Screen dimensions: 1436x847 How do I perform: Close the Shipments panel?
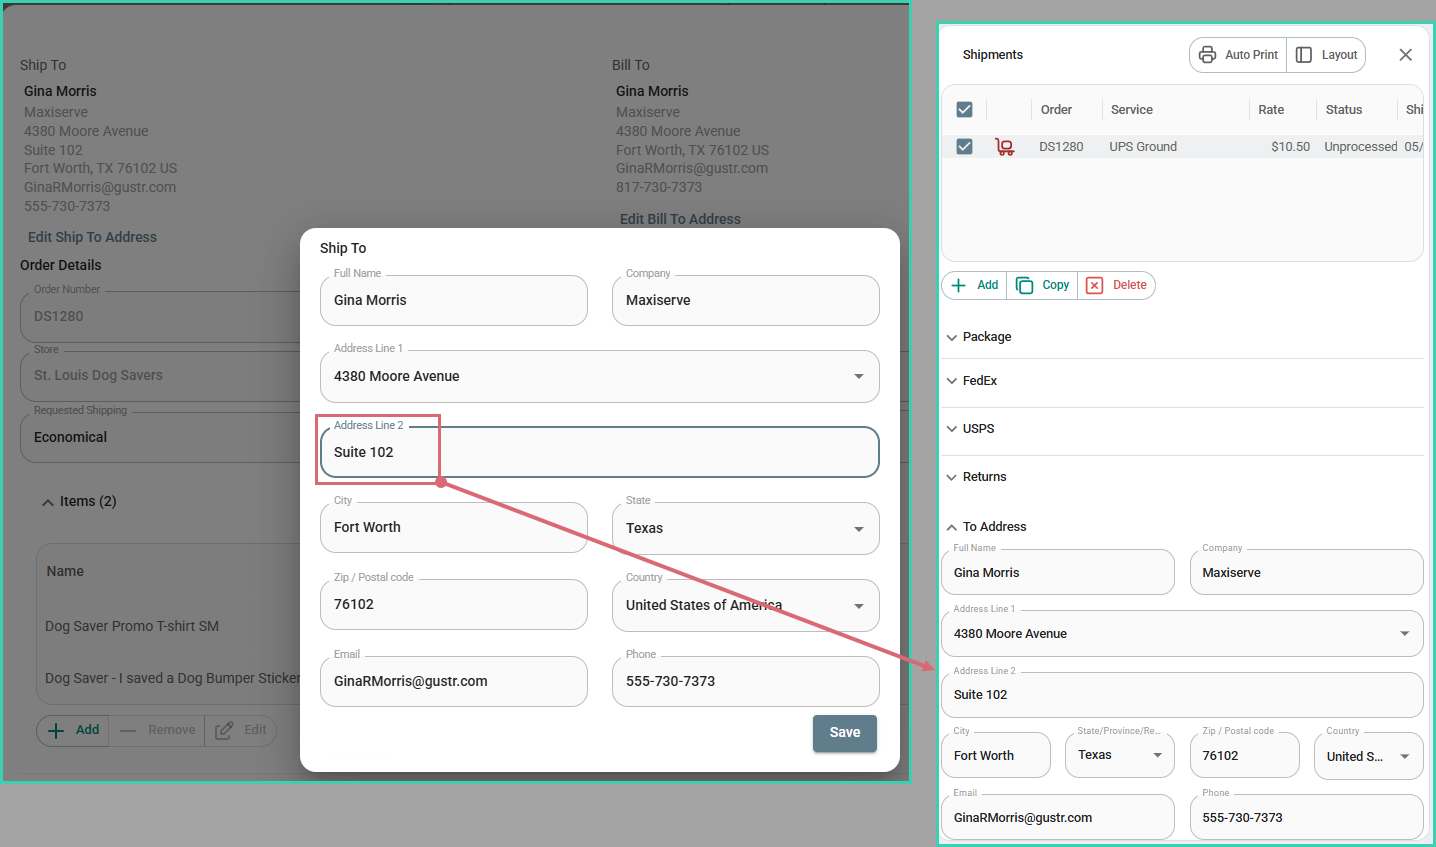click(1405, 55)
